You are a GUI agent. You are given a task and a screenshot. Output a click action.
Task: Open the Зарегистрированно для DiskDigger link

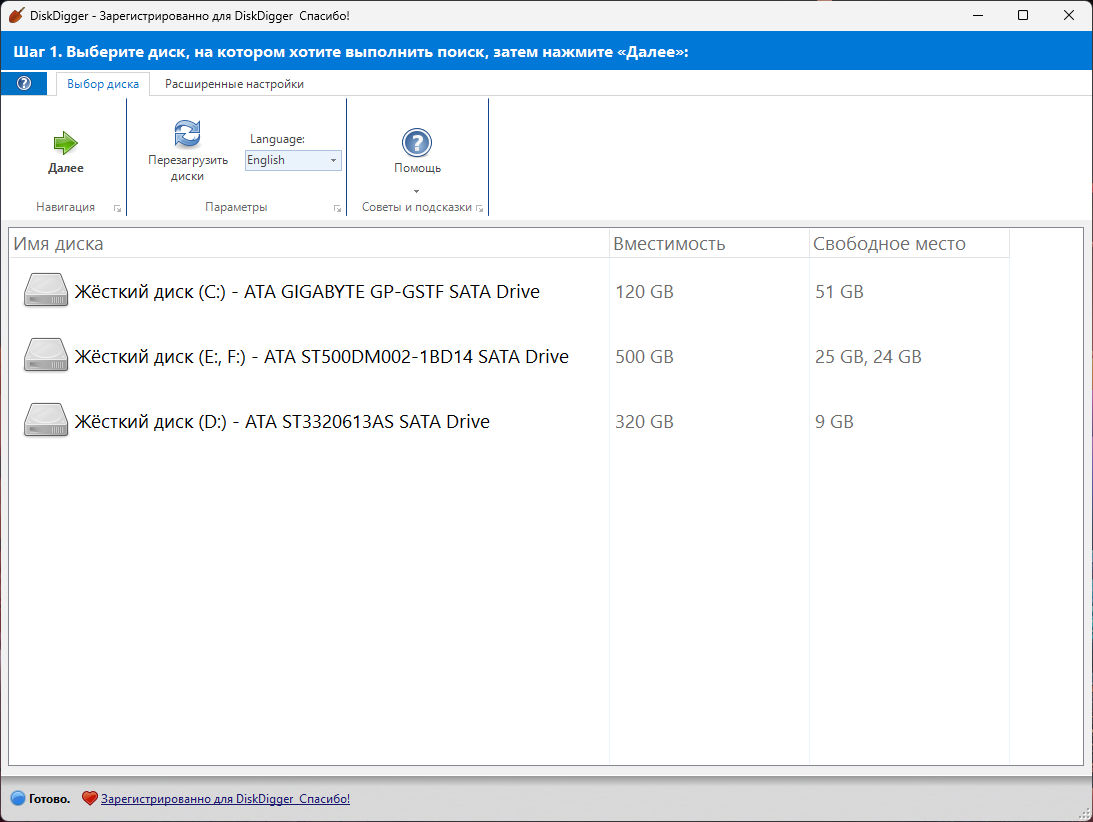coord(225,799)
